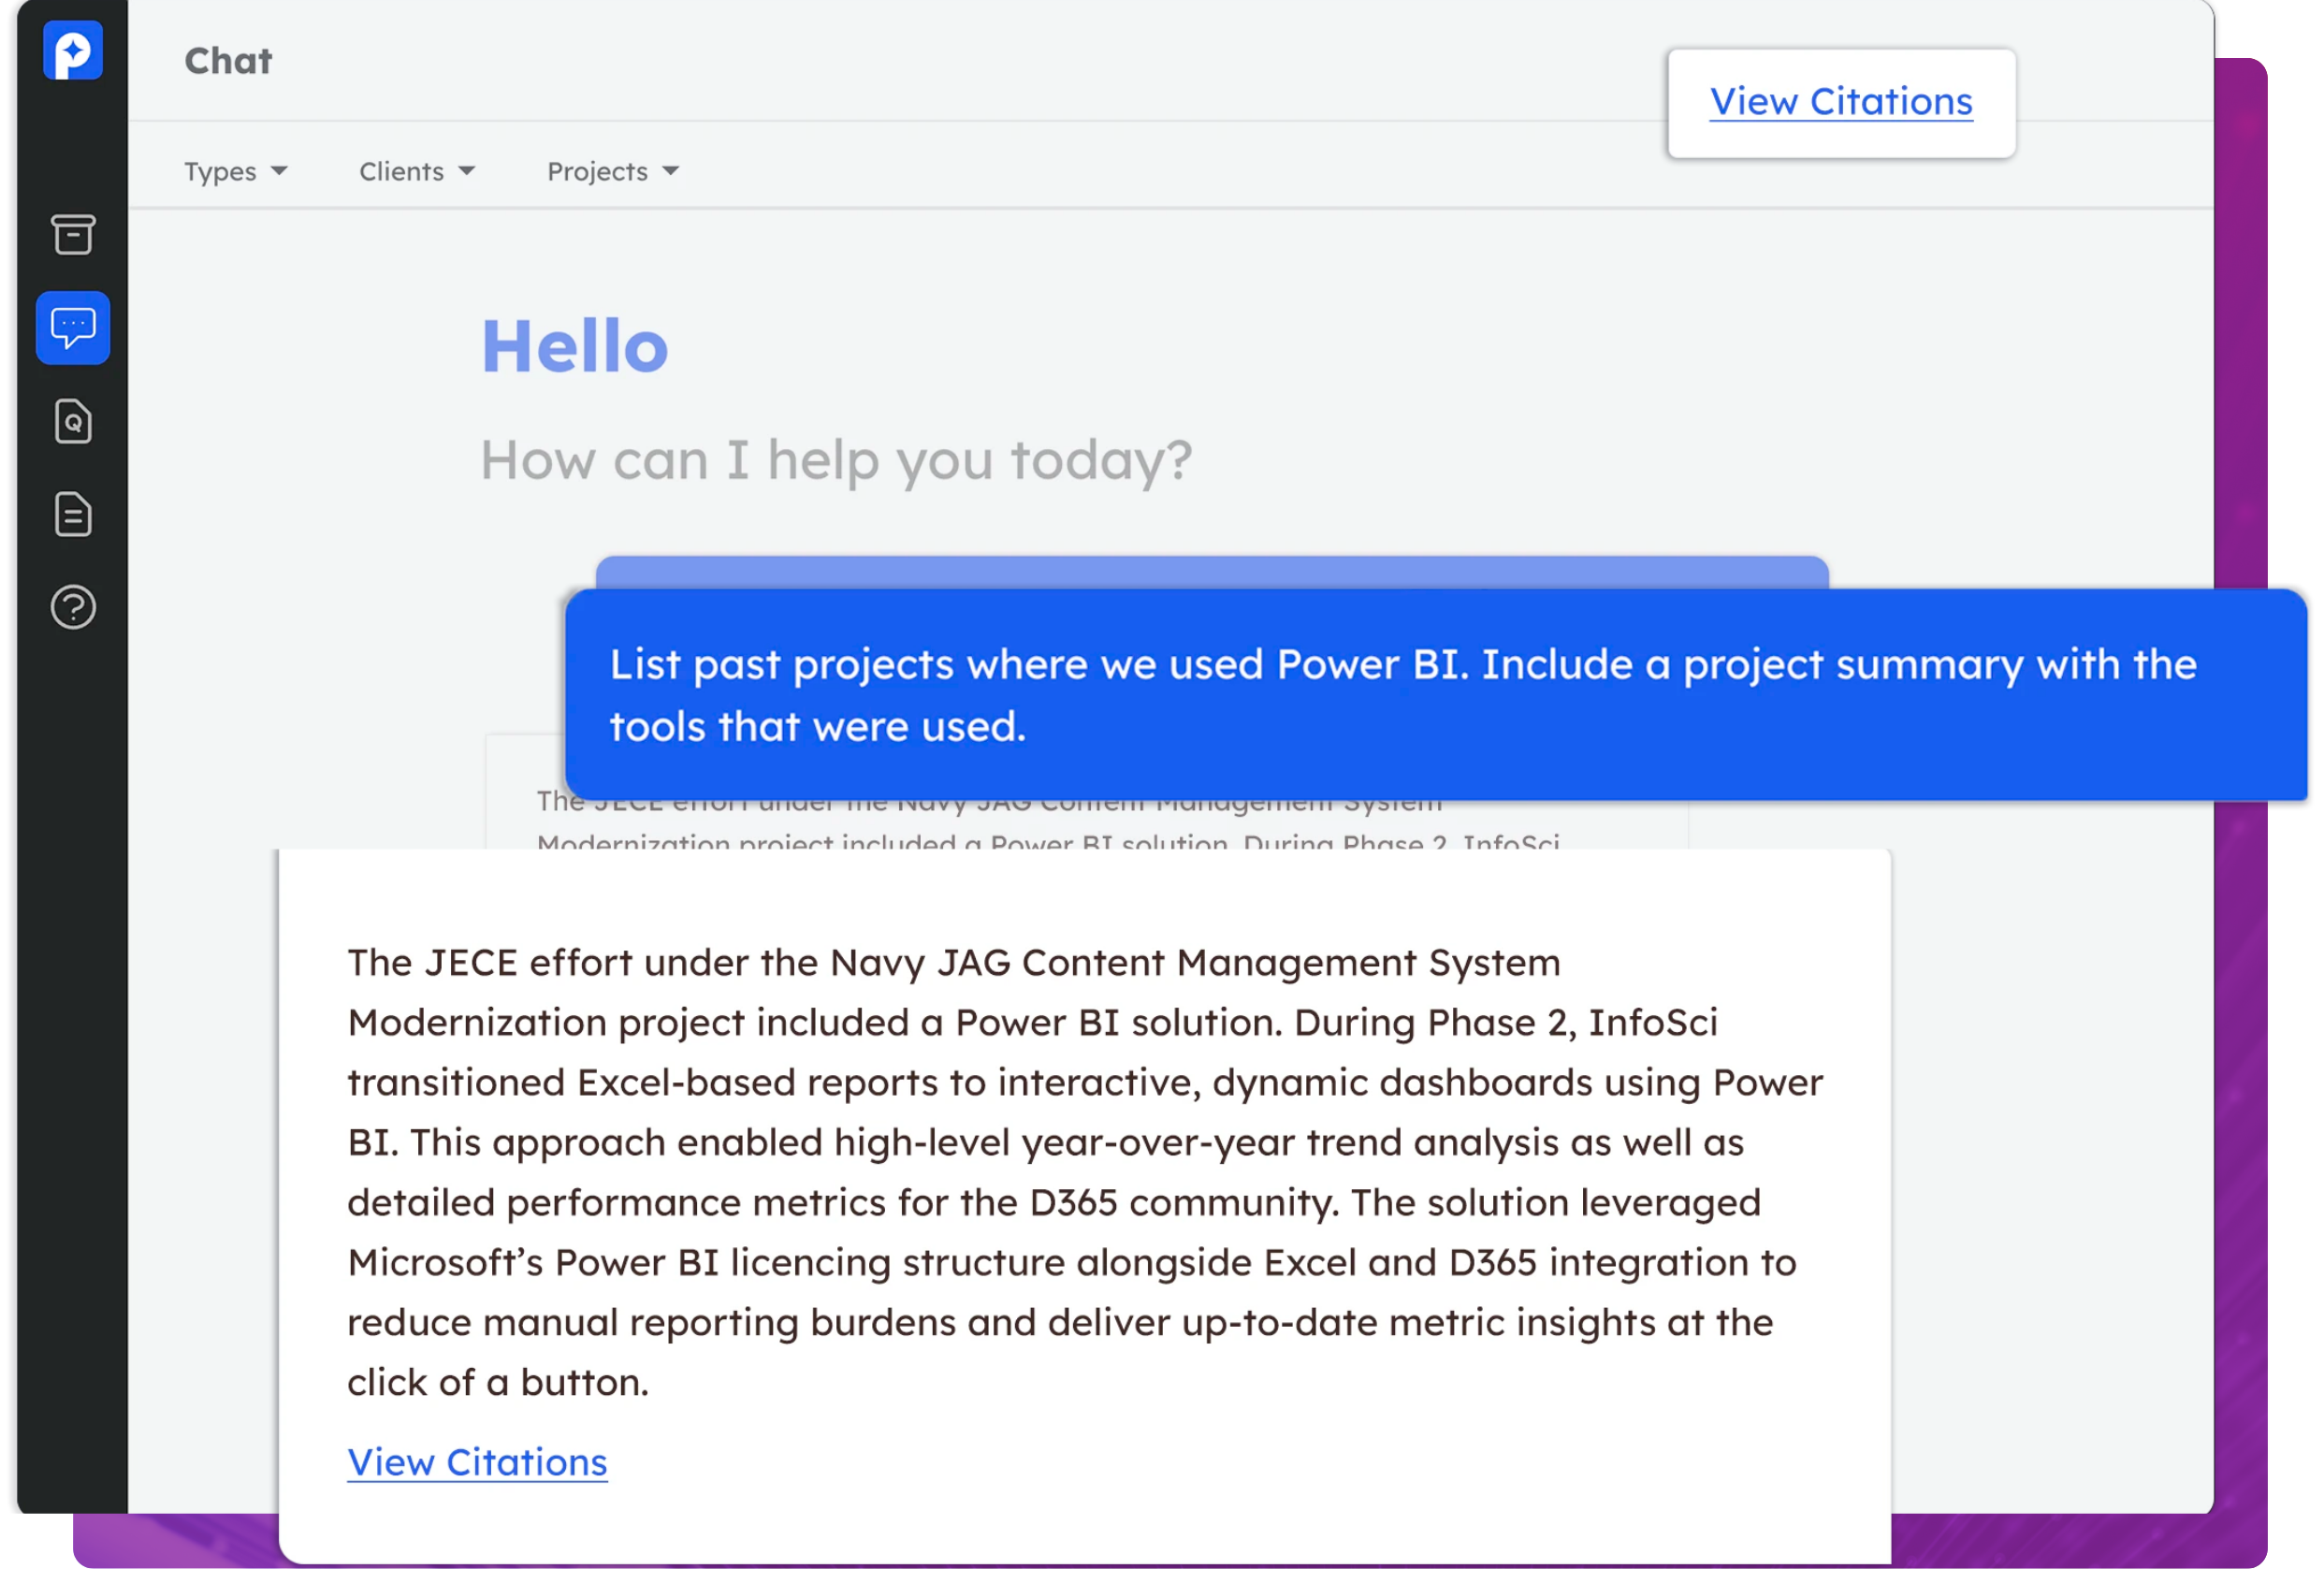Image resolution: width=2324 pixels, height=1569 pixels.
Task: Click the Chat page heading
Action: [x=228, y=61]
